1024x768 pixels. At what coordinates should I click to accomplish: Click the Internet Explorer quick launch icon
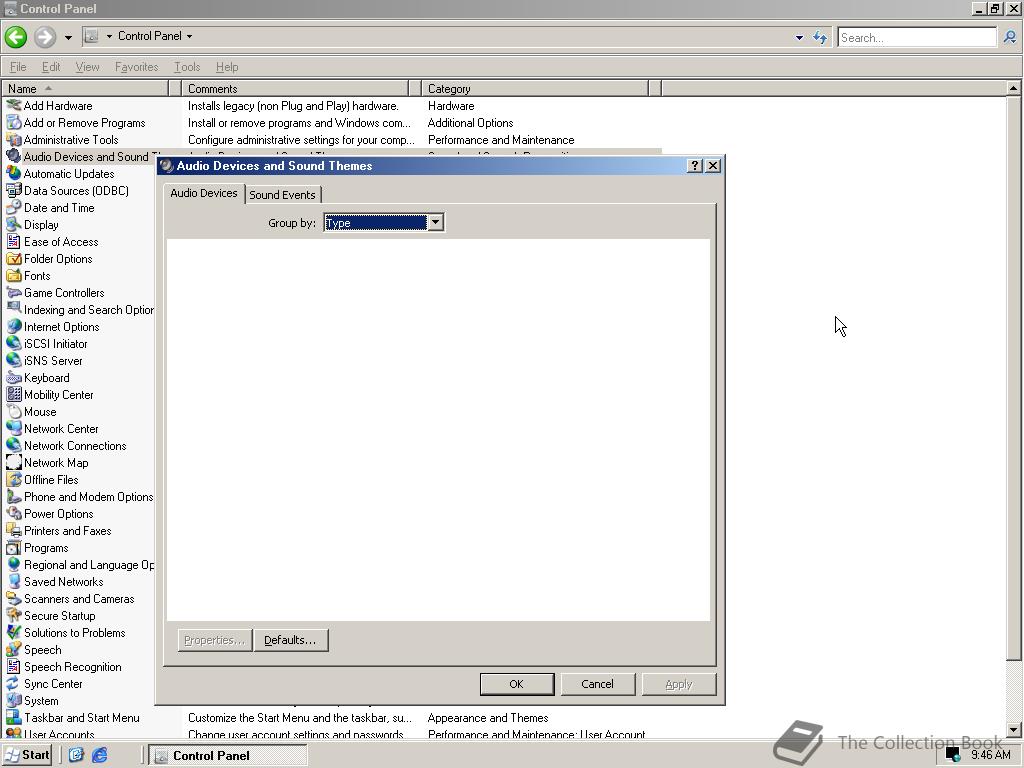coord(99,756)
